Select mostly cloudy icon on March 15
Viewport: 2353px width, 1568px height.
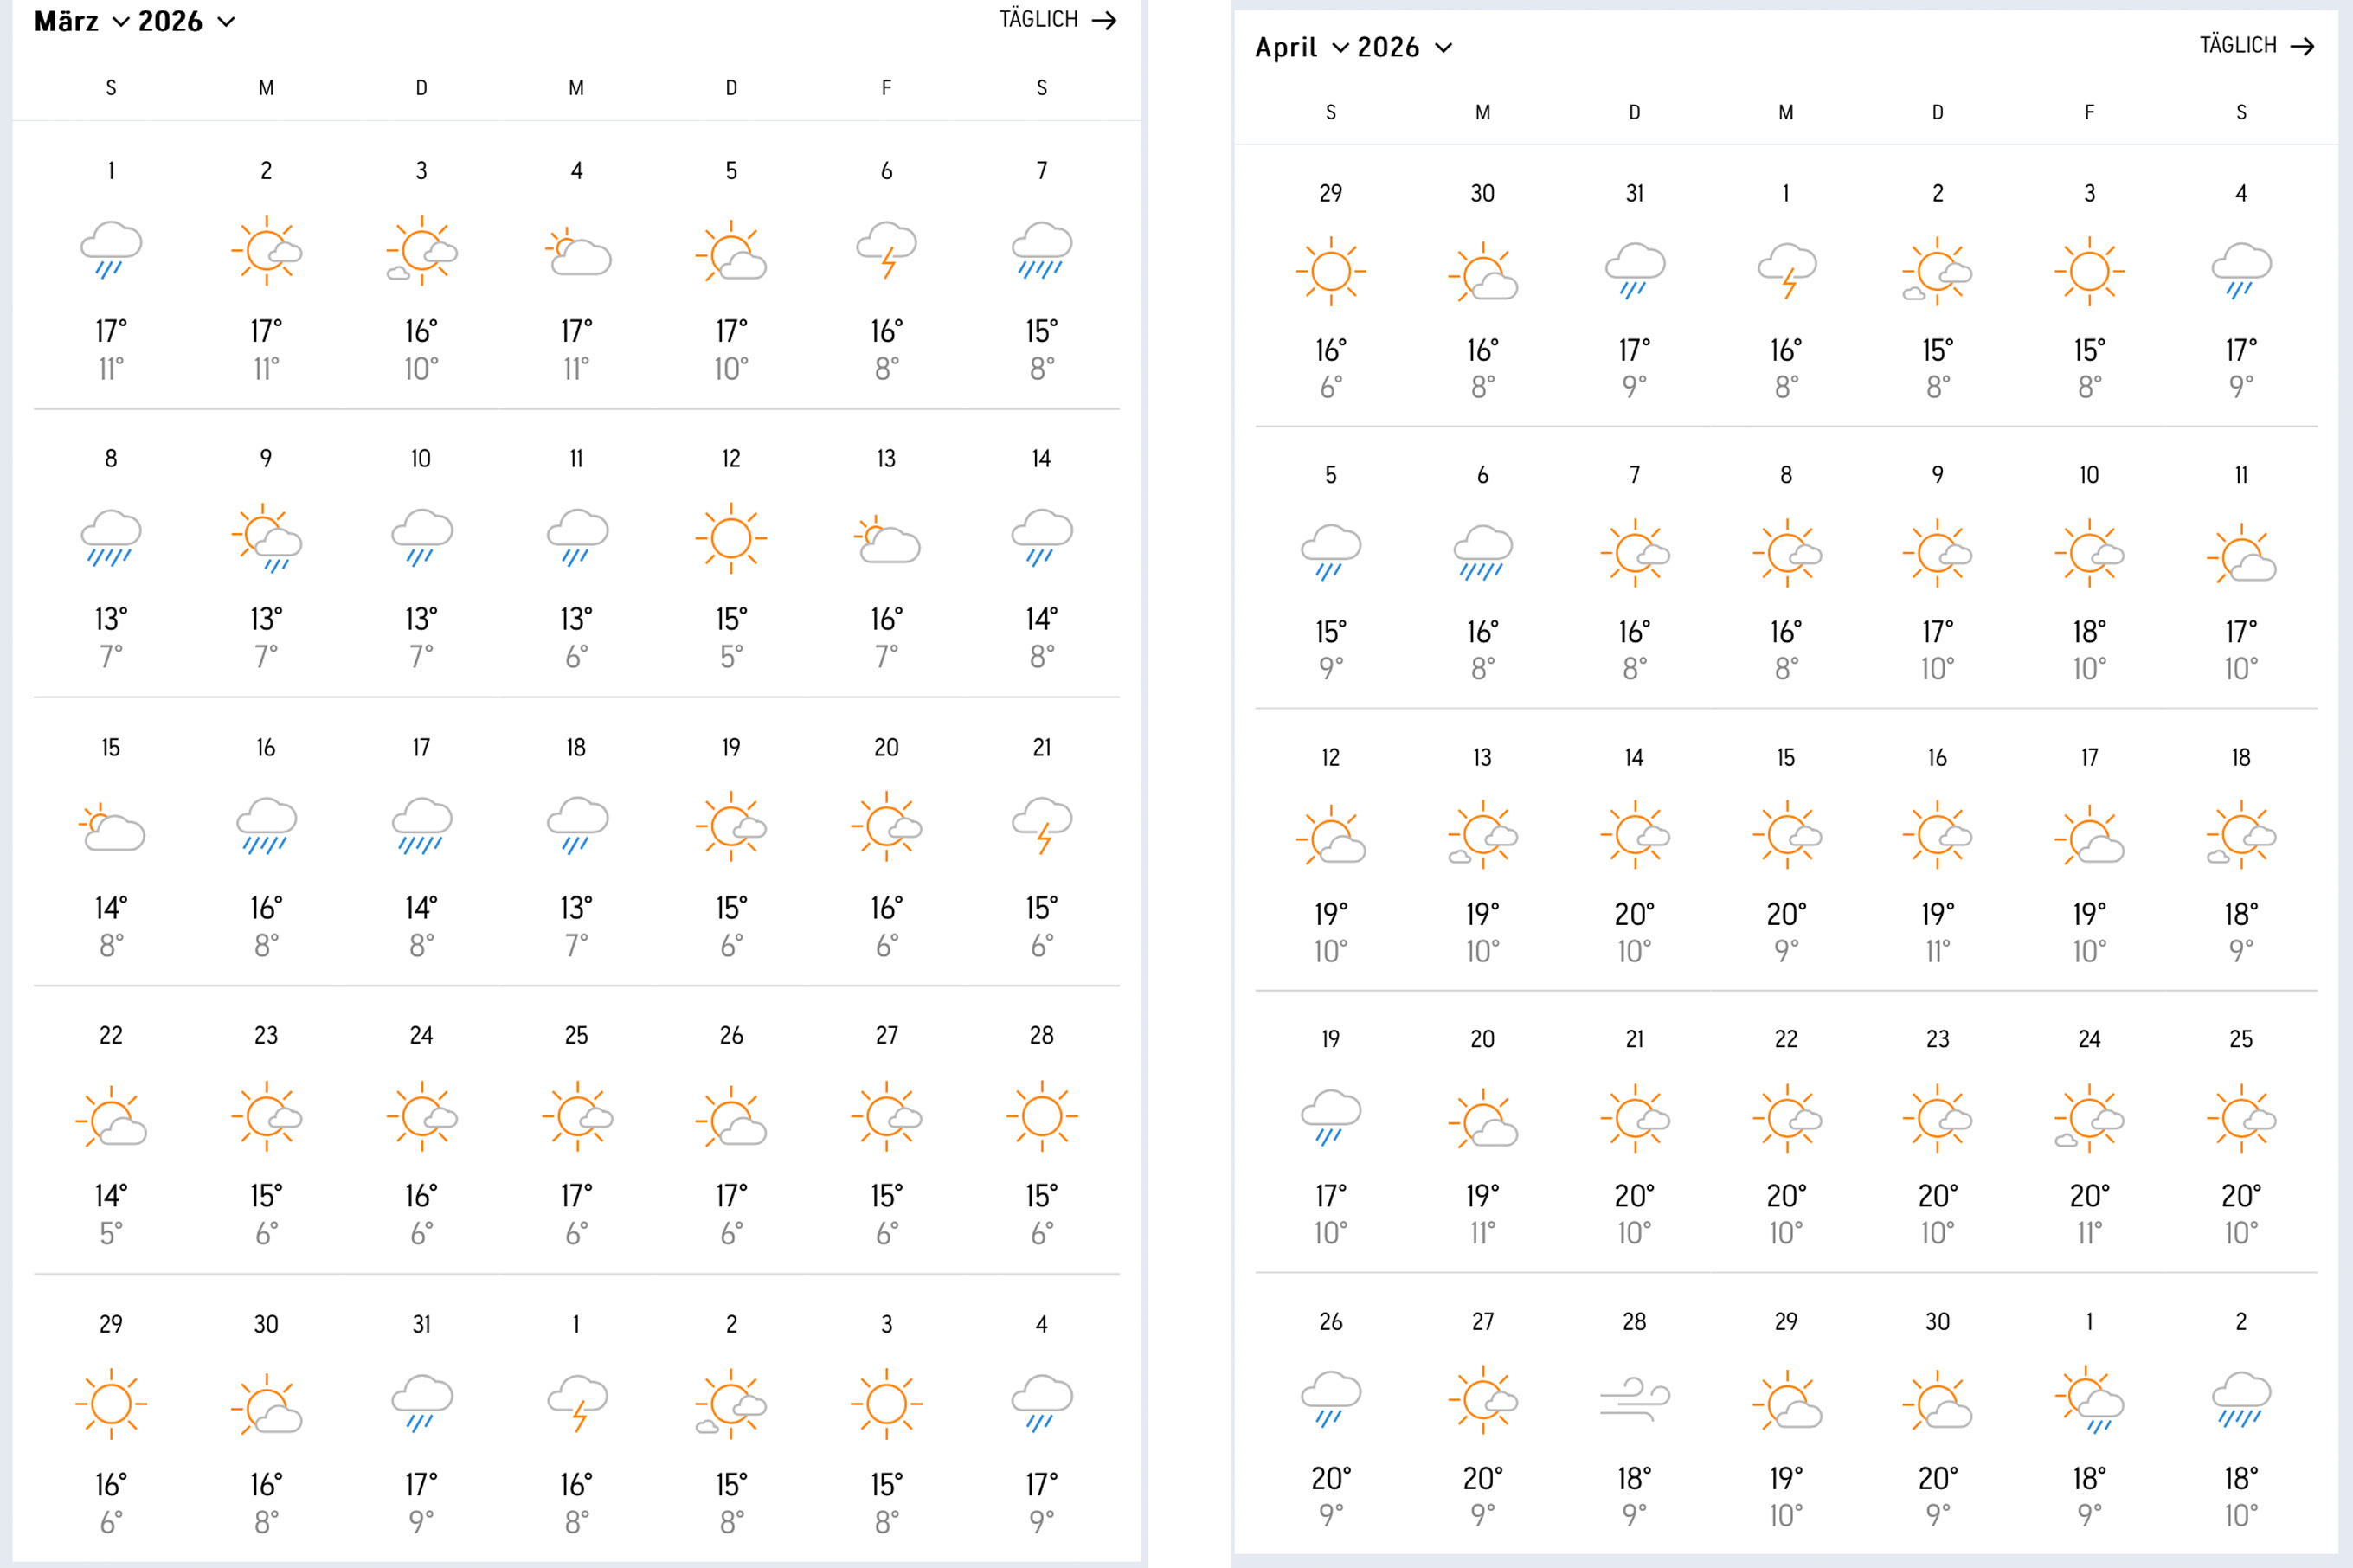click(x=111, y=827)
